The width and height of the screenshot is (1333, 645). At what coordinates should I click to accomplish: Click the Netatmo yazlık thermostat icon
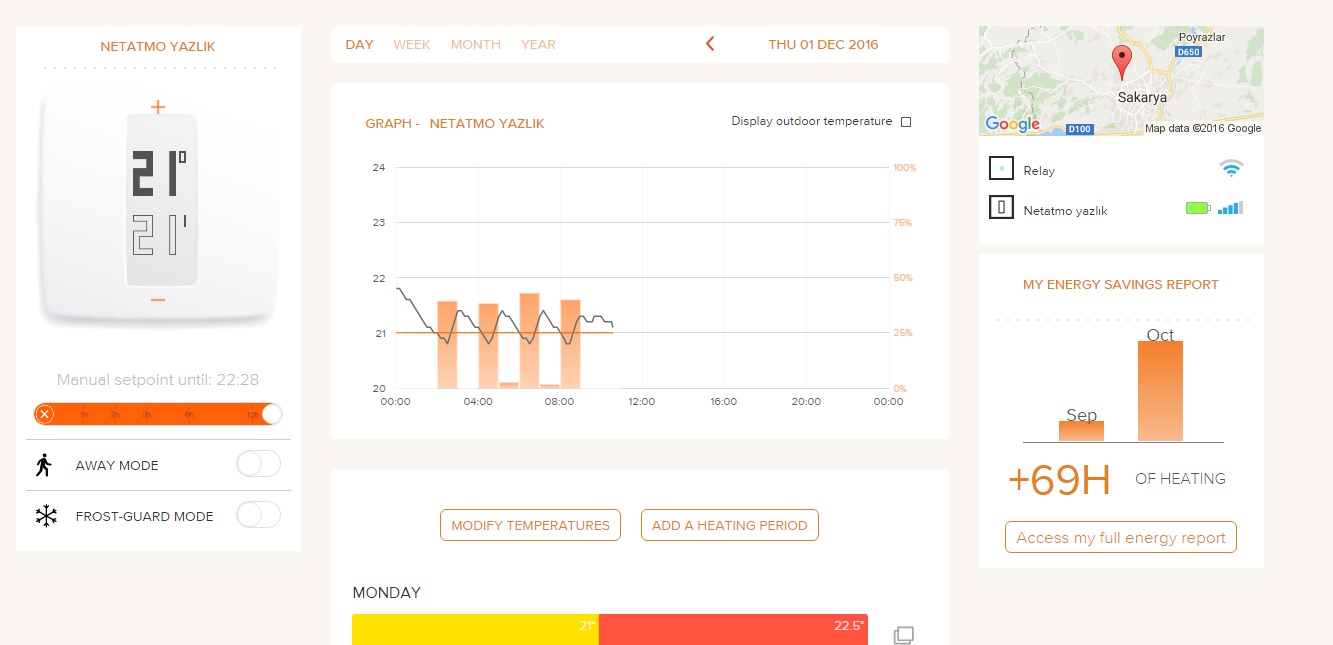pos(1001,208)
